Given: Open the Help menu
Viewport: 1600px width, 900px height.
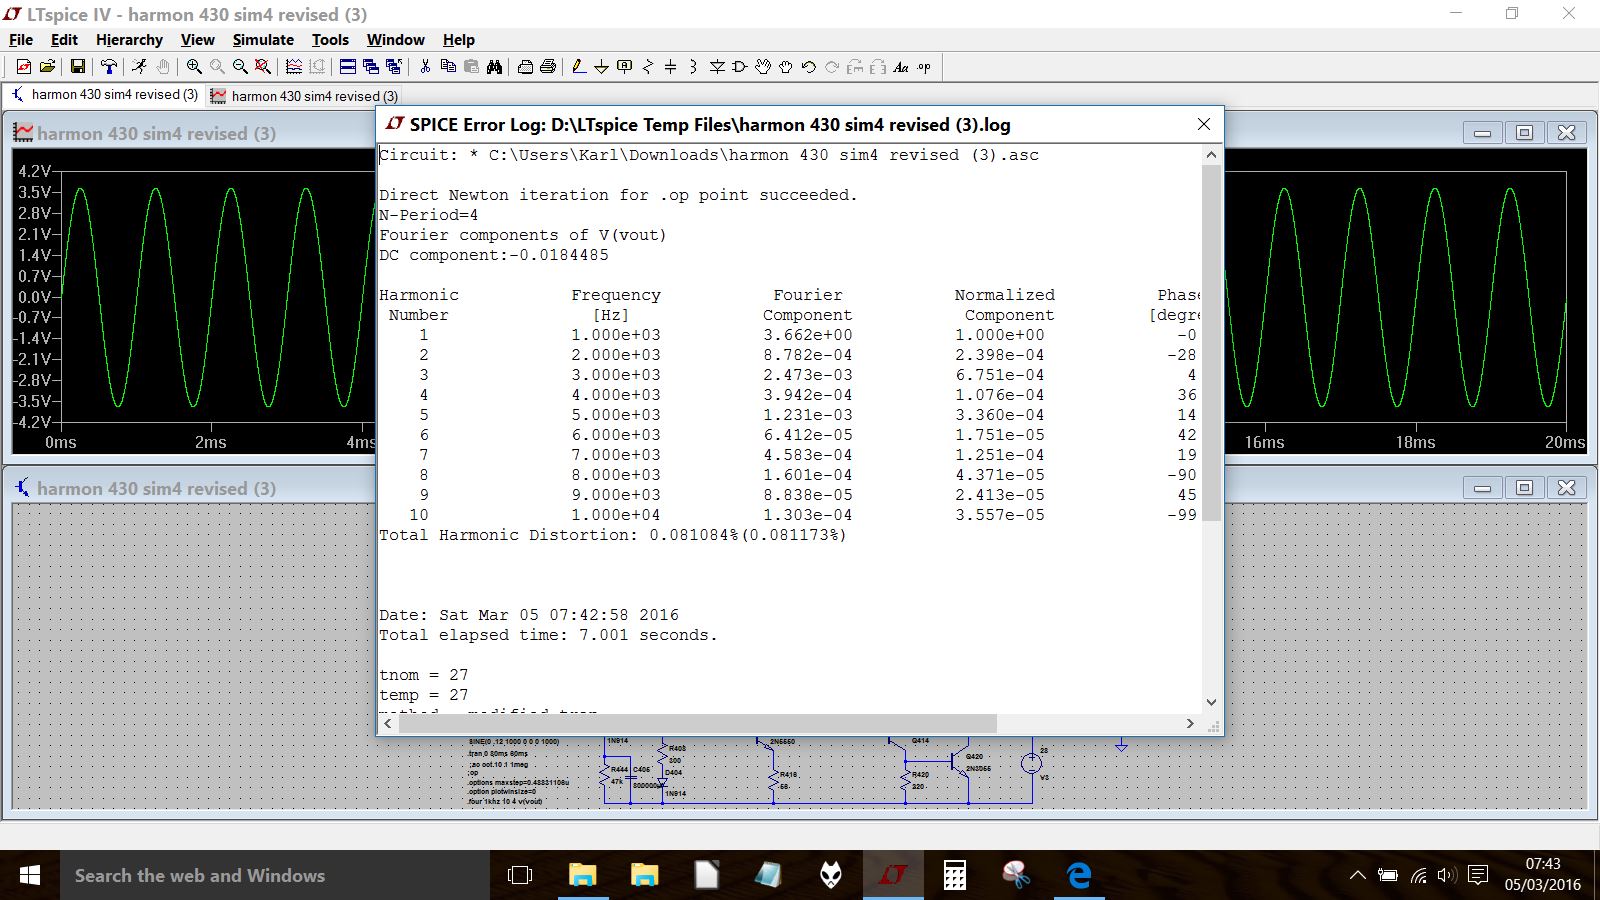Looking at the screenshot, I should (x=459, y=40).
